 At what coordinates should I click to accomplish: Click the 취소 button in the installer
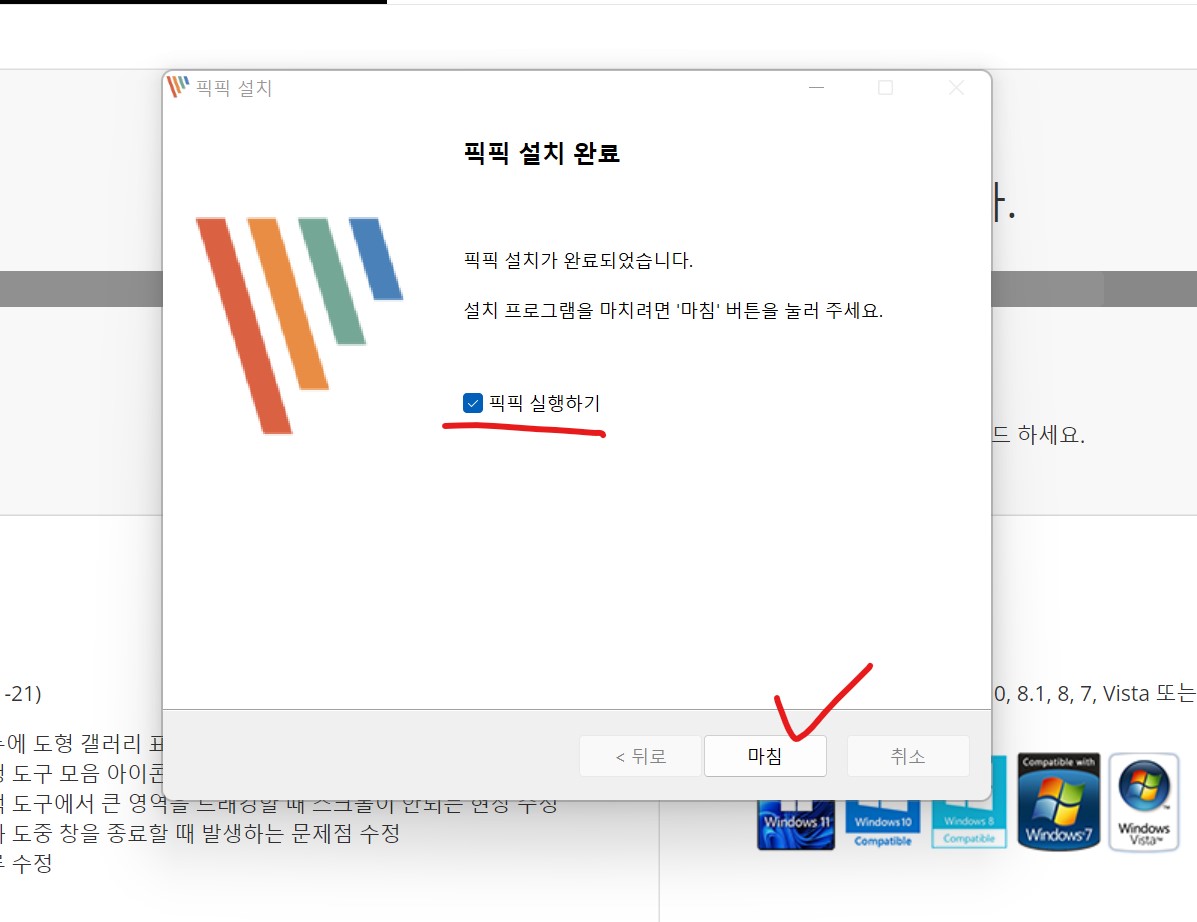908,756
